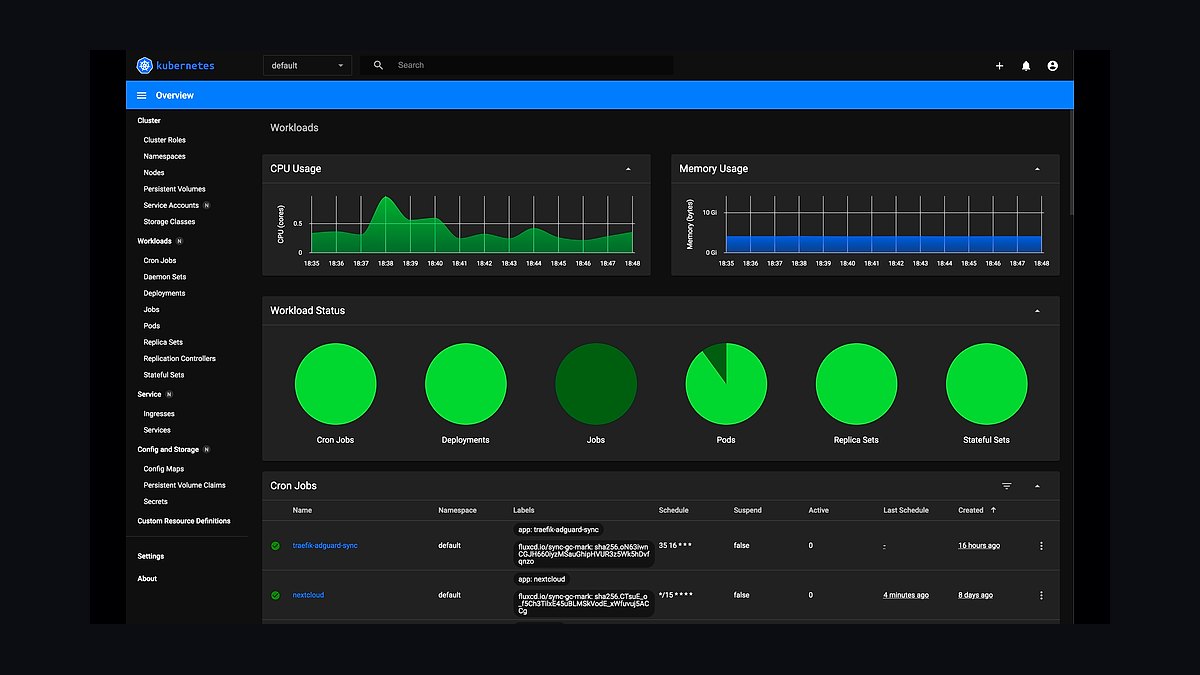
Task: Open Persistent Volumes in sidebar
Action: coord(174,189)
